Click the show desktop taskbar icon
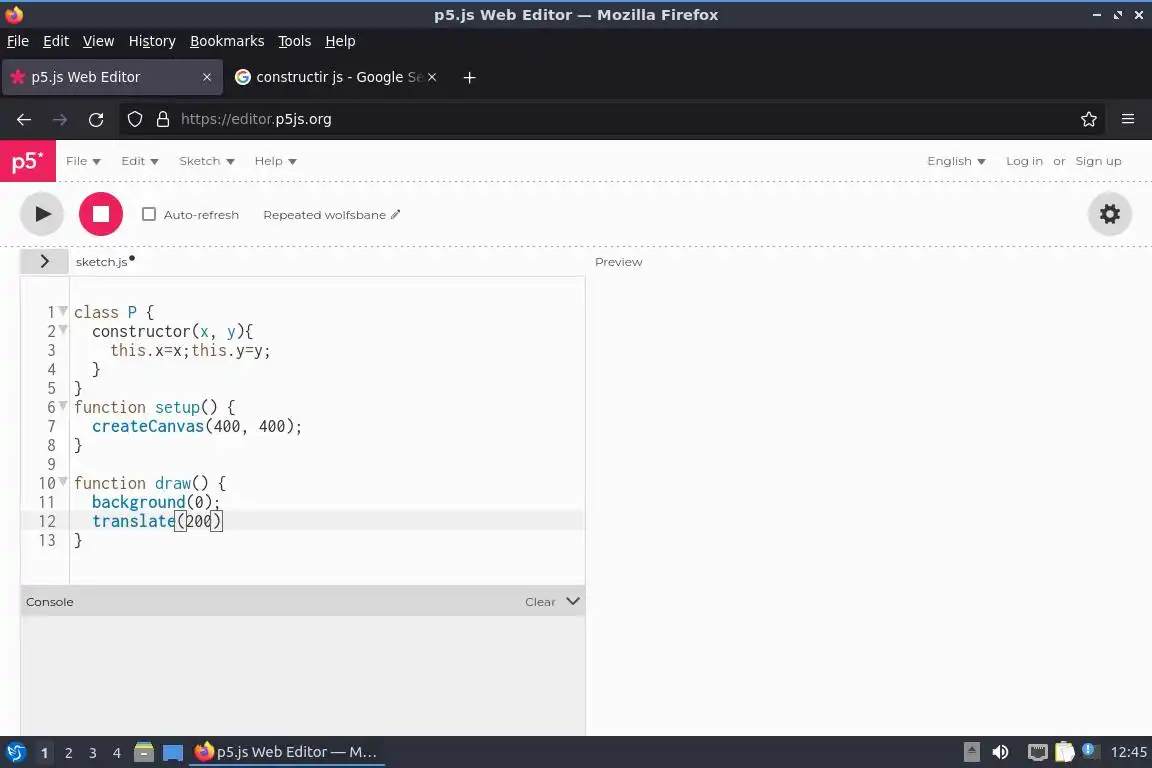The height and width of the screenshot is (768, 1152). click(173, 752)
